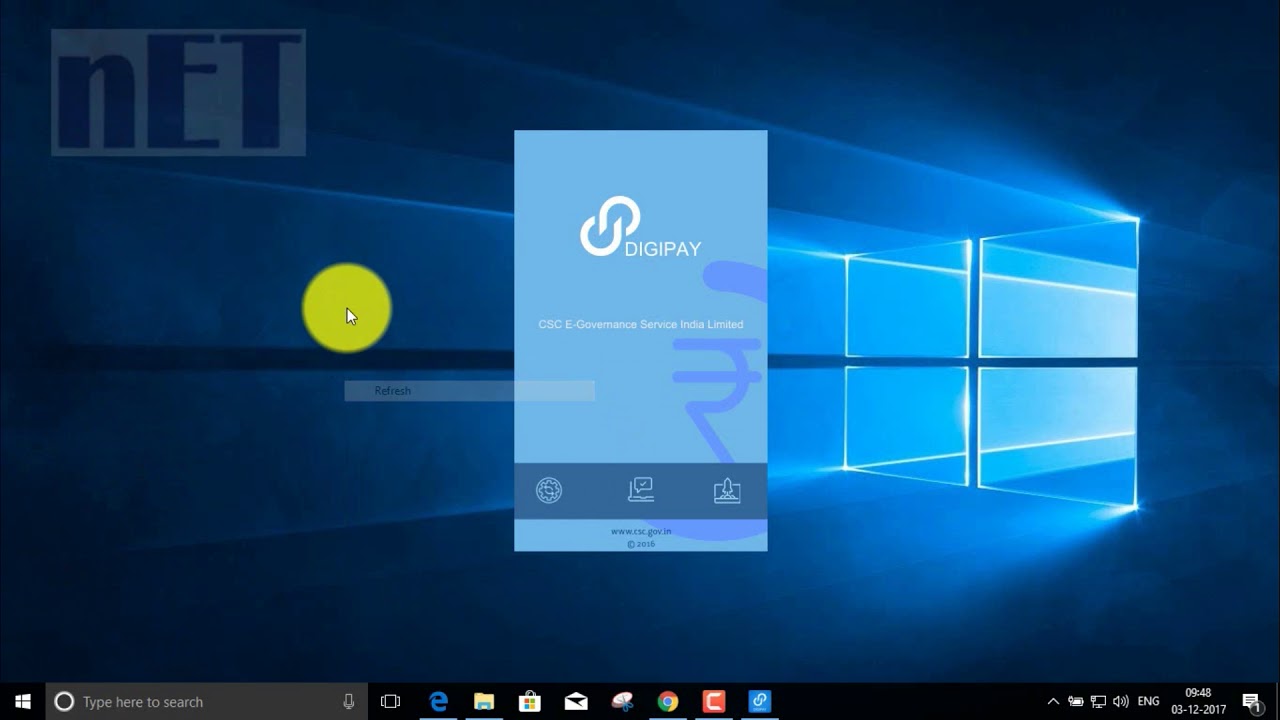
Task: Open Microsoft Store from taskbar
Action: [530, 702]
